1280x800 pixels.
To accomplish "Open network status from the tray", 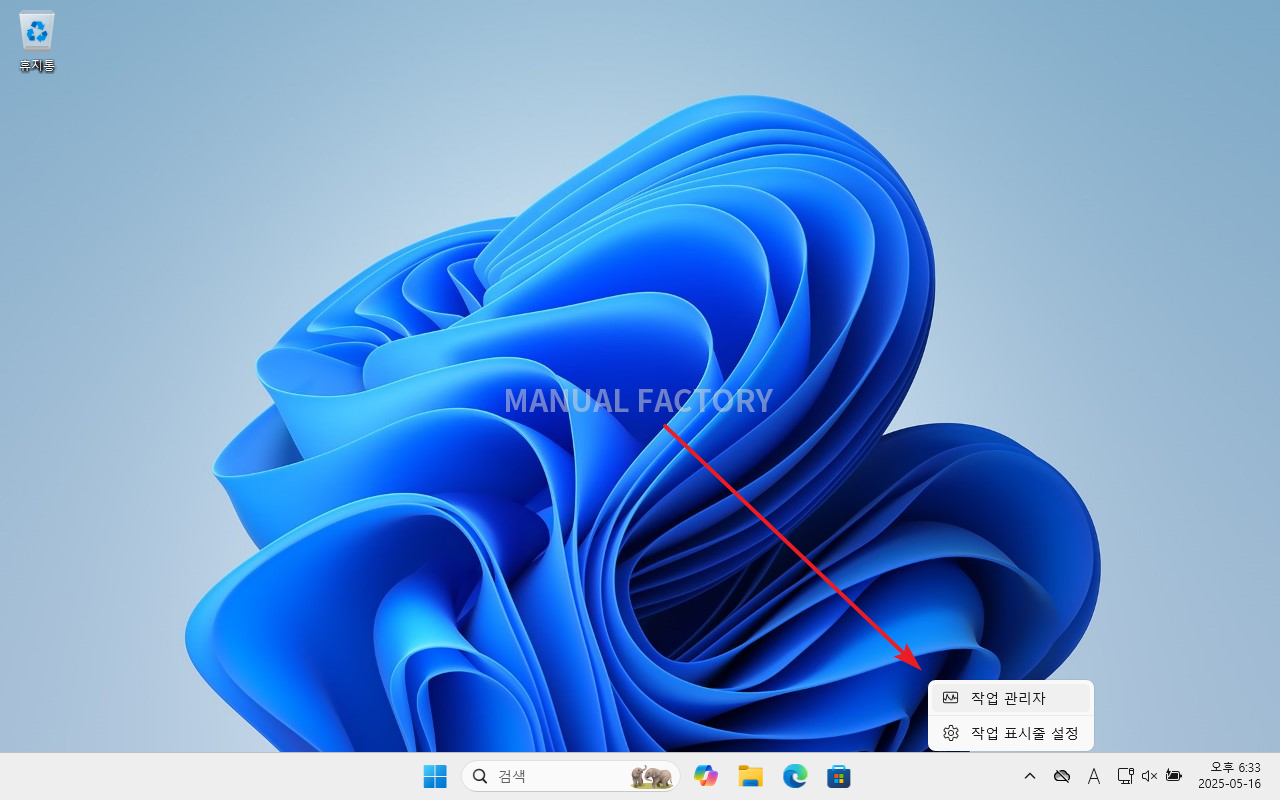I will click(x=1125, y=776).
